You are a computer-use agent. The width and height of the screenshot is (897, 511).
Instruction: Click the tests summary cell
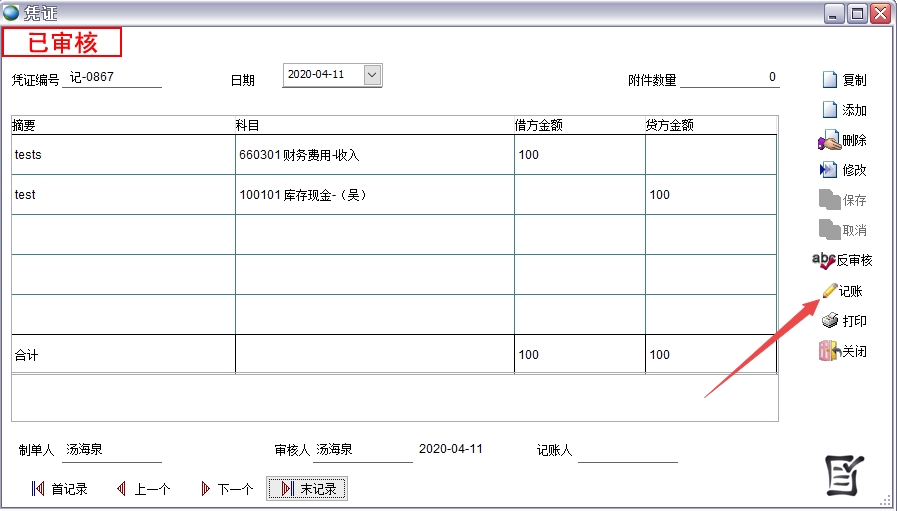coord(123,155)
